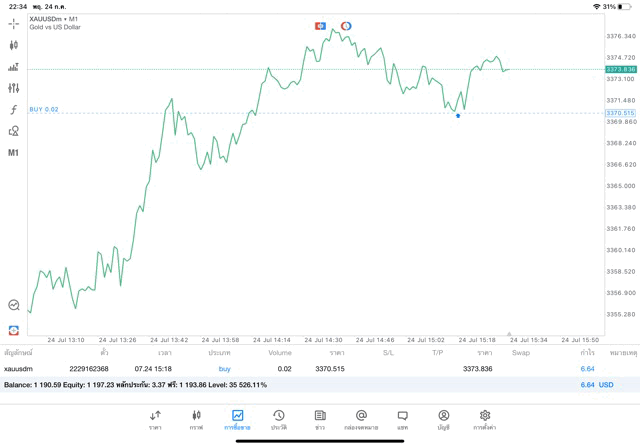Open chart settings sliders icon
Viewport: 640px width, 447px height.
pos(13,88)
